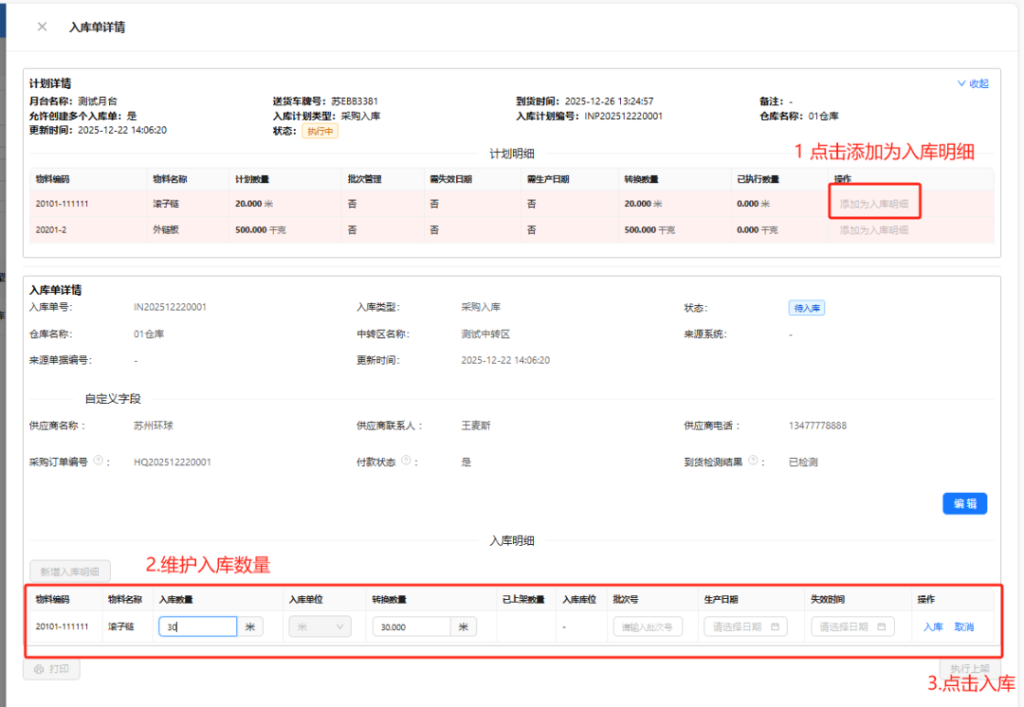Click the 执行上架 button
1024x707 pixels.
pyautogui.click(x=969, y=669)
